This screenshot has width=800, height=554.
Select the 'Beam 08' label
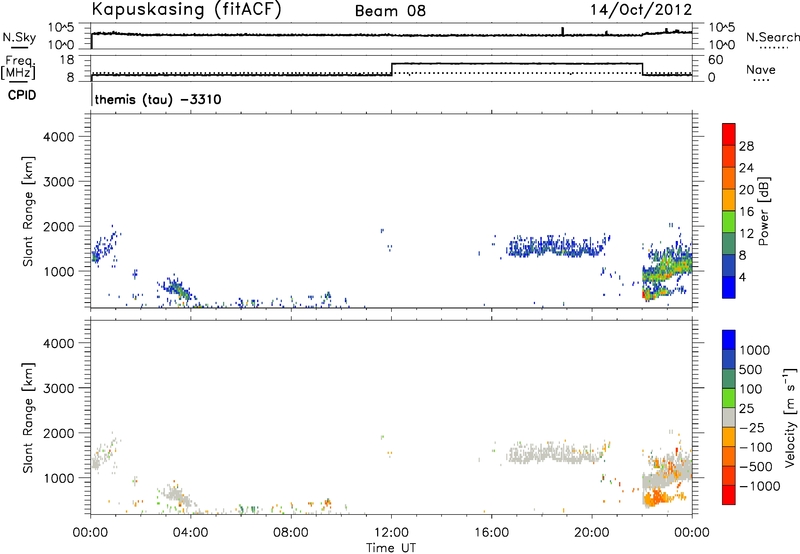click(x=390, y=11)
